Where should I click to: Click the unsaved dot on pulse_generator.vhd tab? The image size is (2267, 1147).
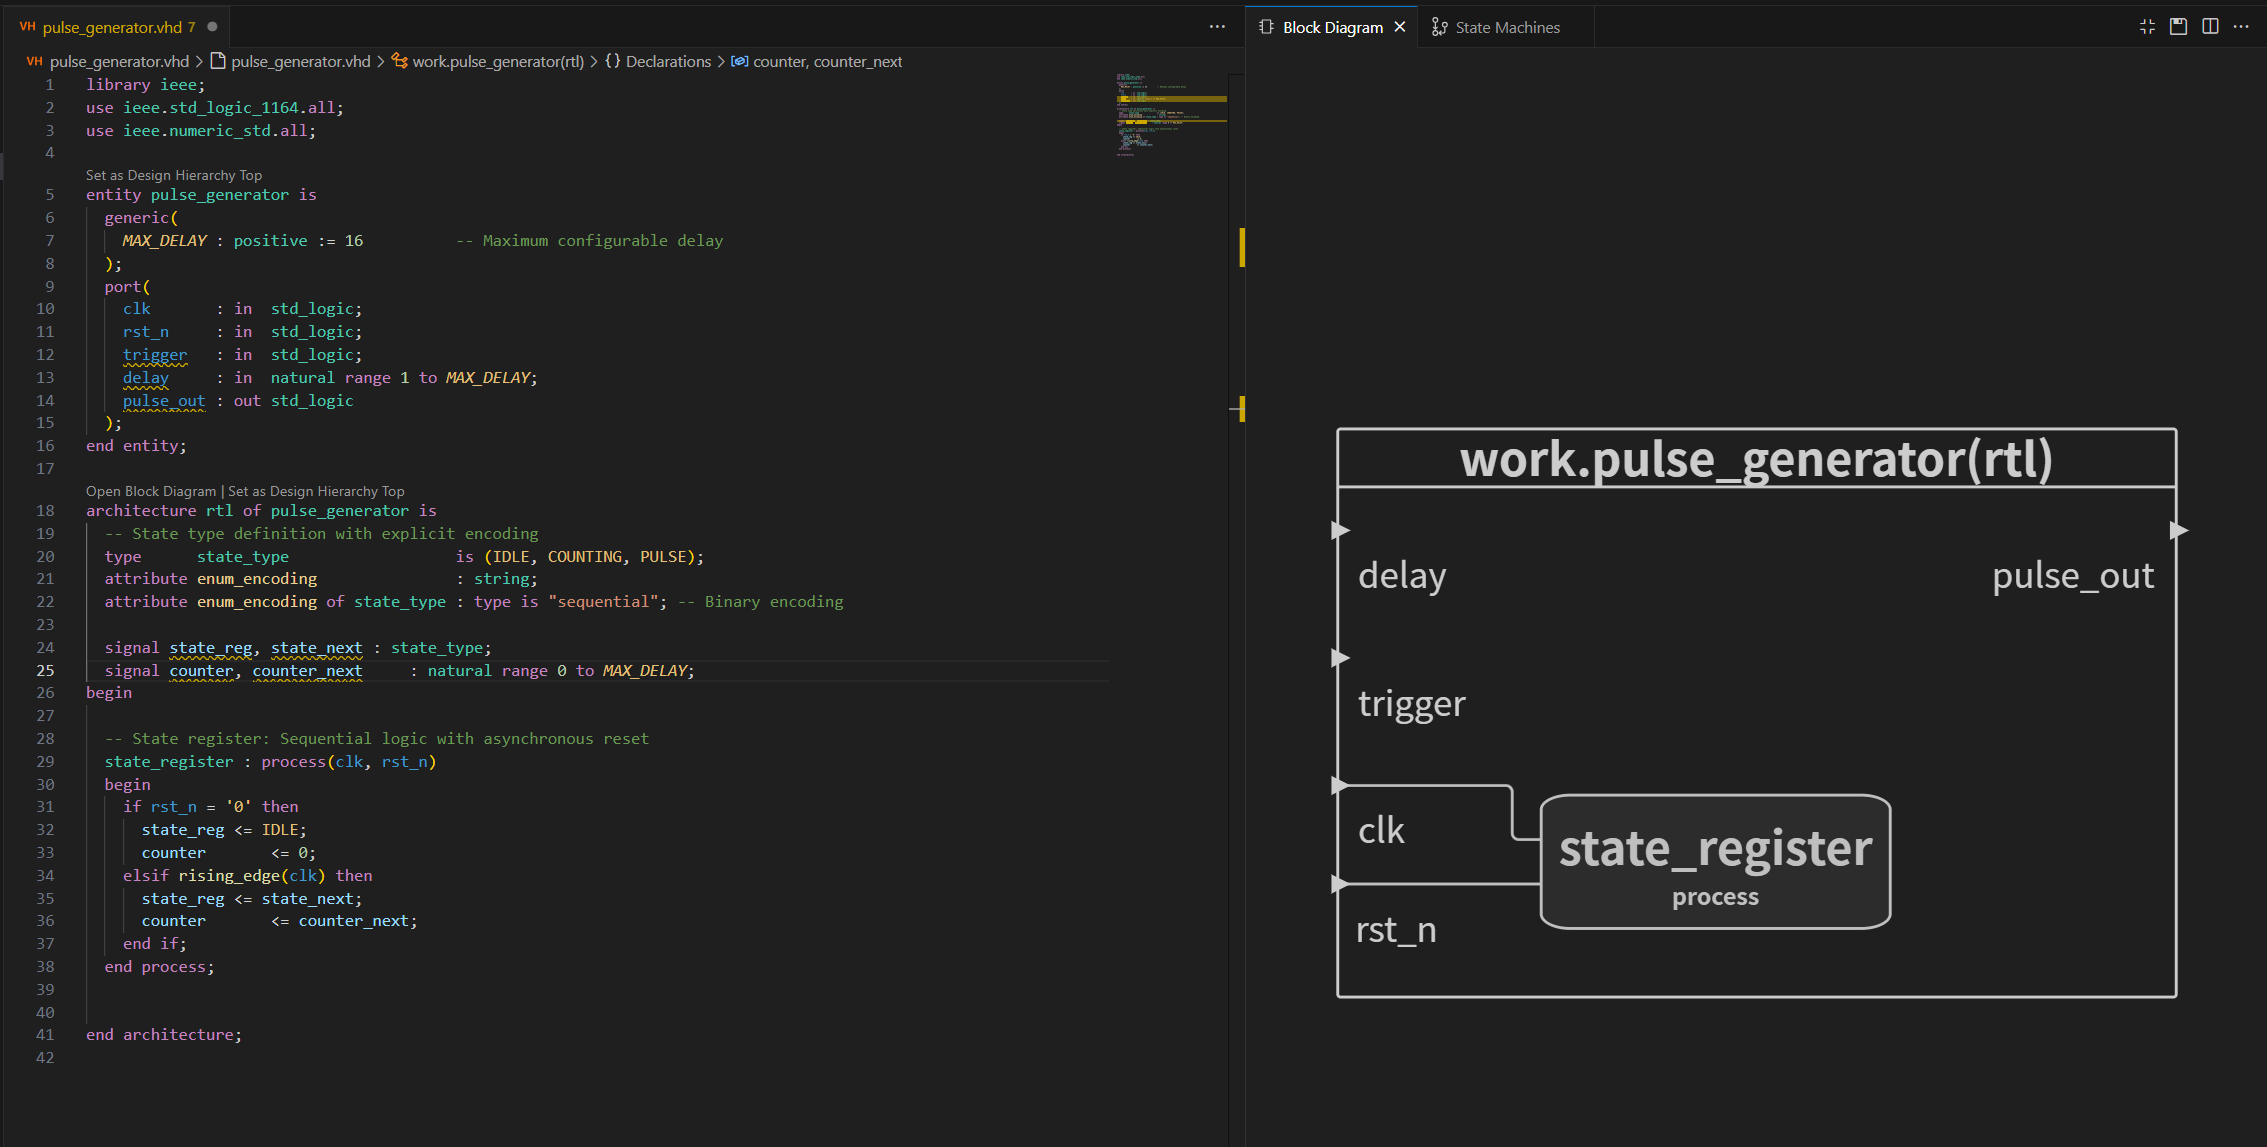coord(212,27)
